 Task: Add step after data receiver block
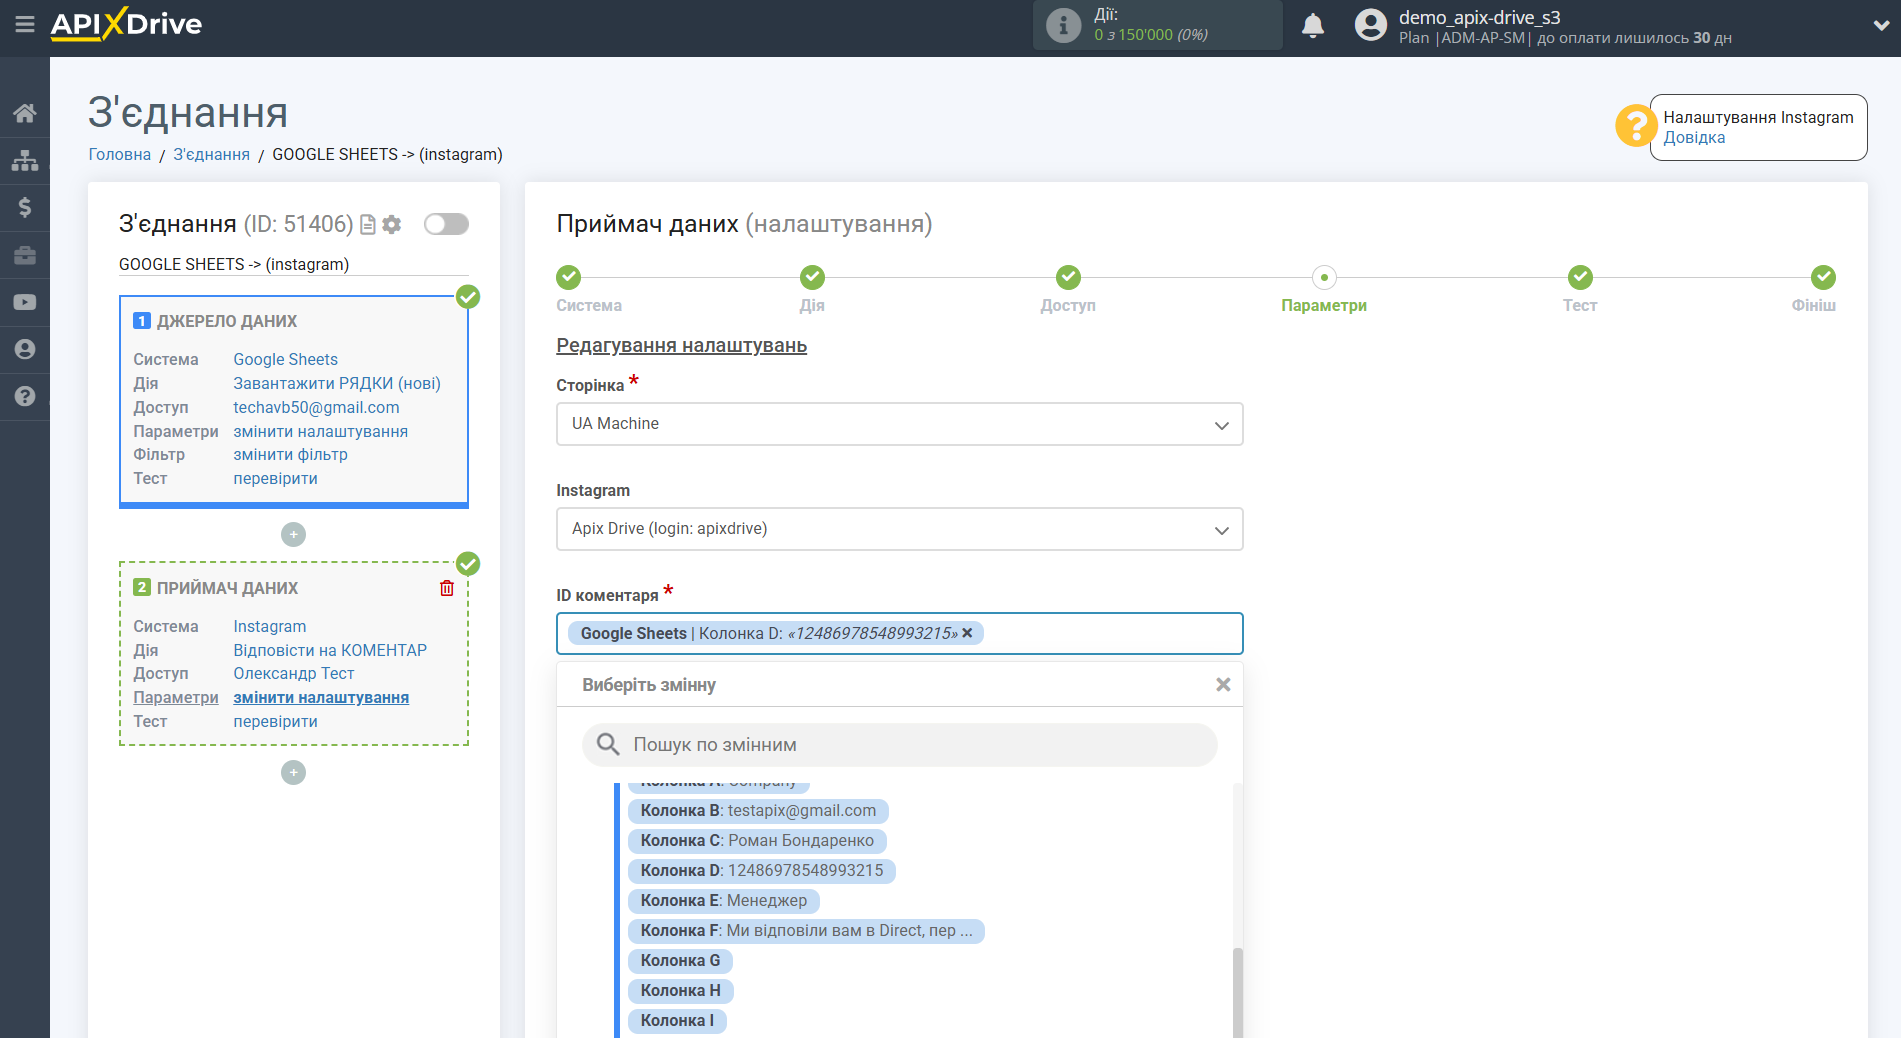(293, 773)
